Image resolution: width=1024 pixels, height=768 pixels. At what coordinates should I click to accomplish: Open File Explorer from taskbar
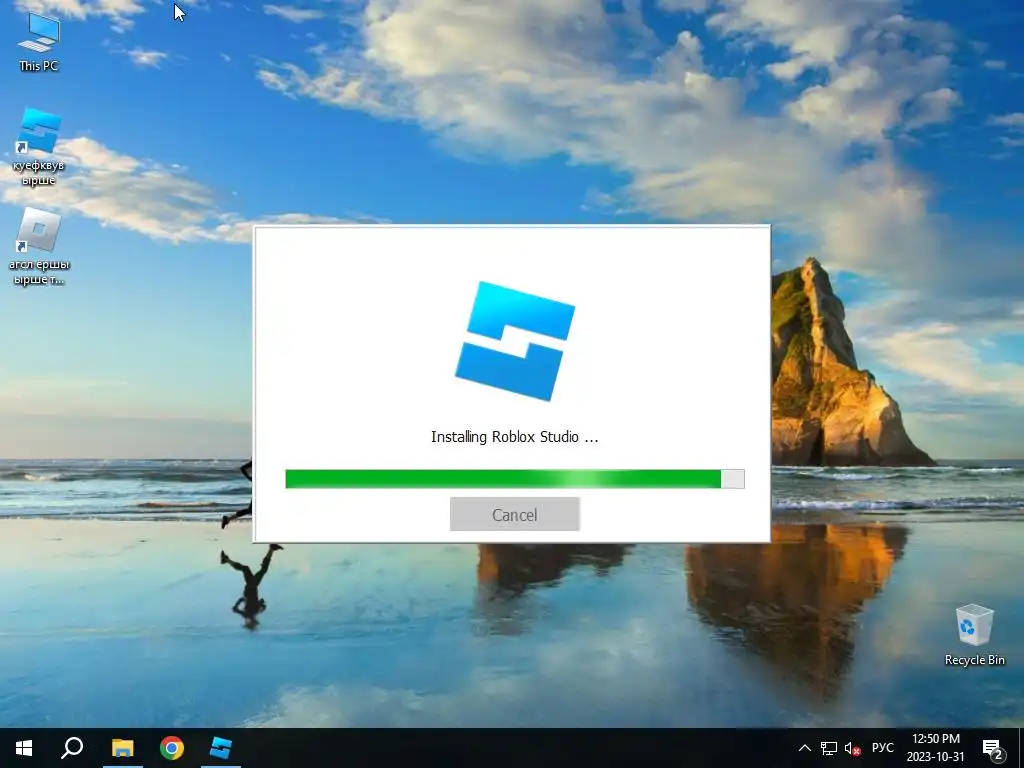(122, 748)
